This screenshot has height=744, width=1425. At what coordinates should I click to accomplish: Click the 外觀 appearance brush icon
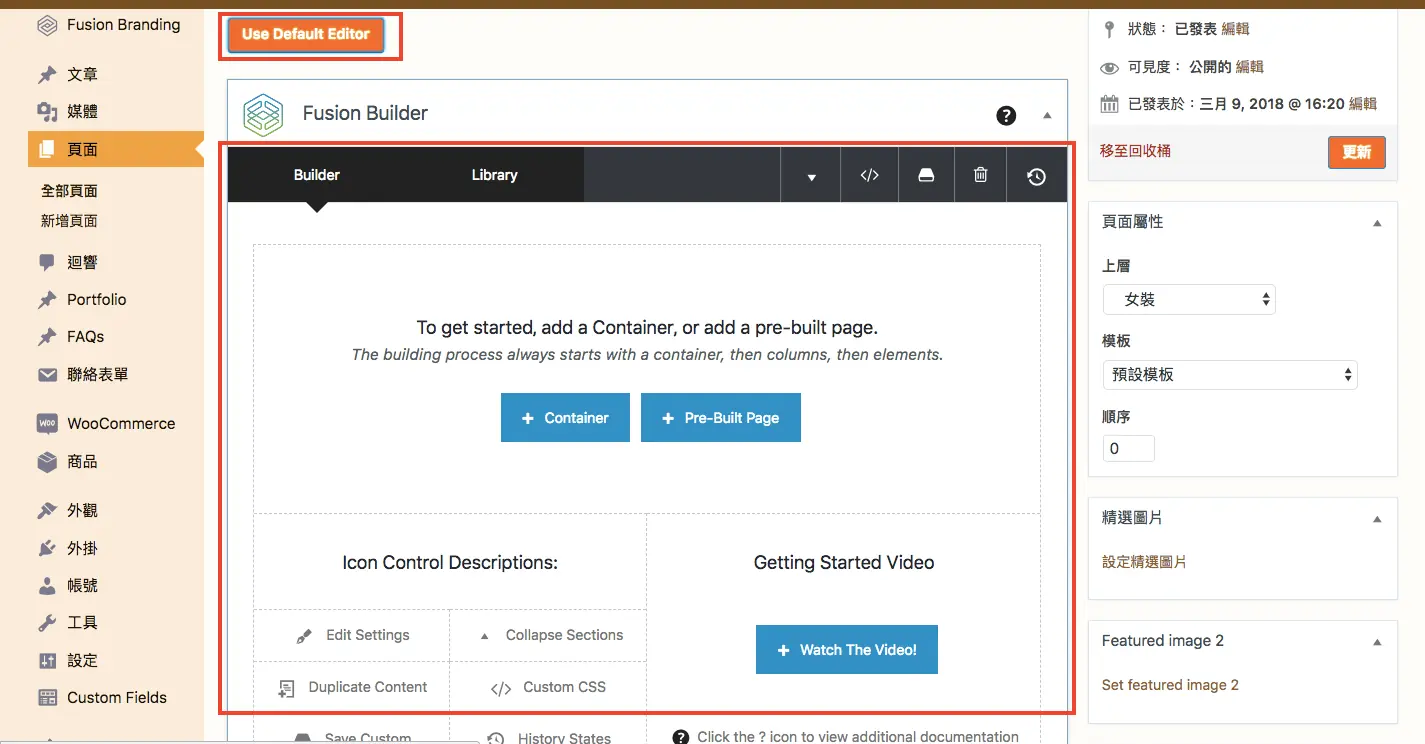tap(47, 511)
